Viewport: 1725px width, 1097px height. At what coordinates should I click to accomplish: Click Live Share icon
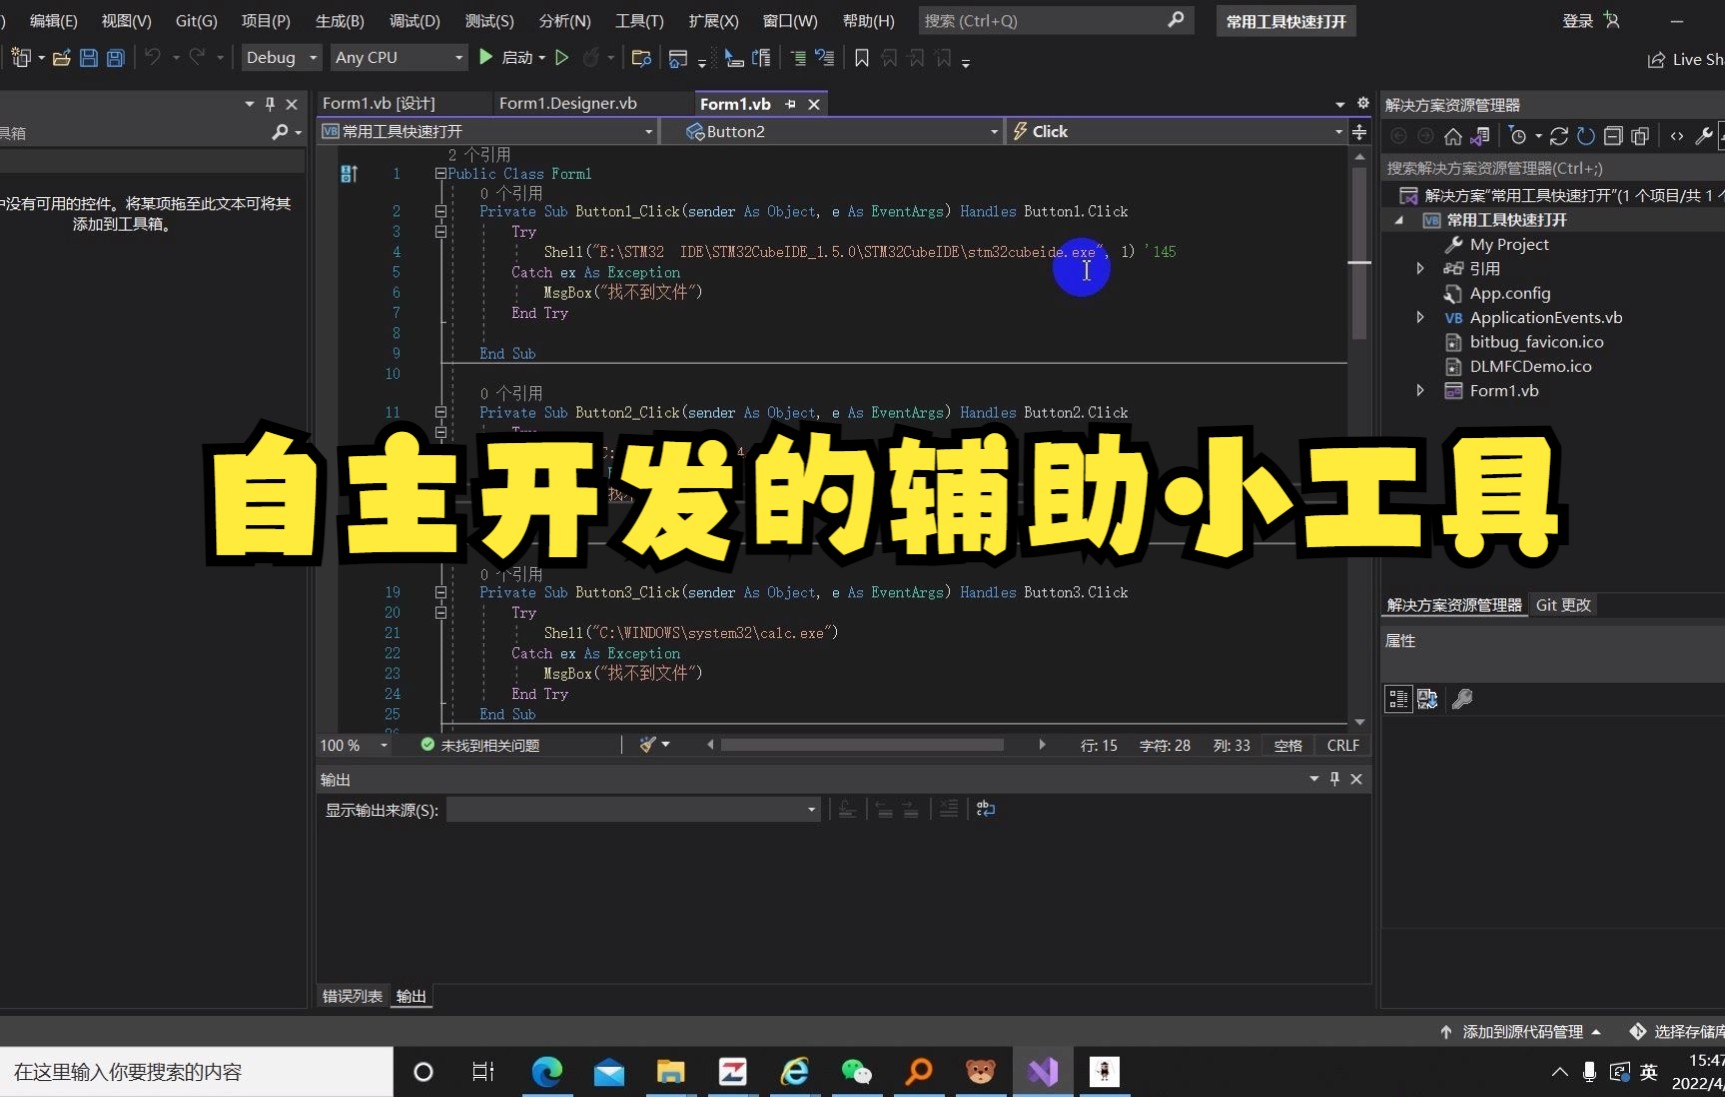(1656, 59)
